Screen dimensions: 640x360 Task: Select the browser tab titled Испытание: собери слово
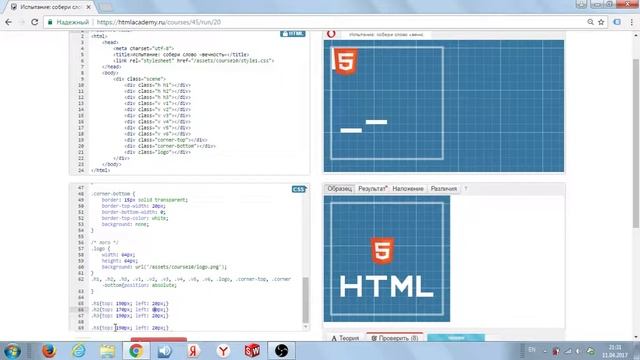click(50, 7)
